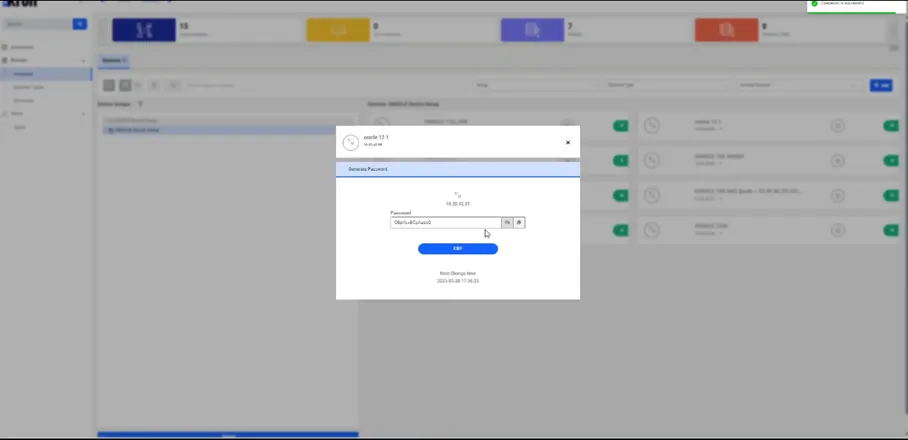
Task: Focus the sidebar search box
Action: pyautogui.click(x=37, y=24)
